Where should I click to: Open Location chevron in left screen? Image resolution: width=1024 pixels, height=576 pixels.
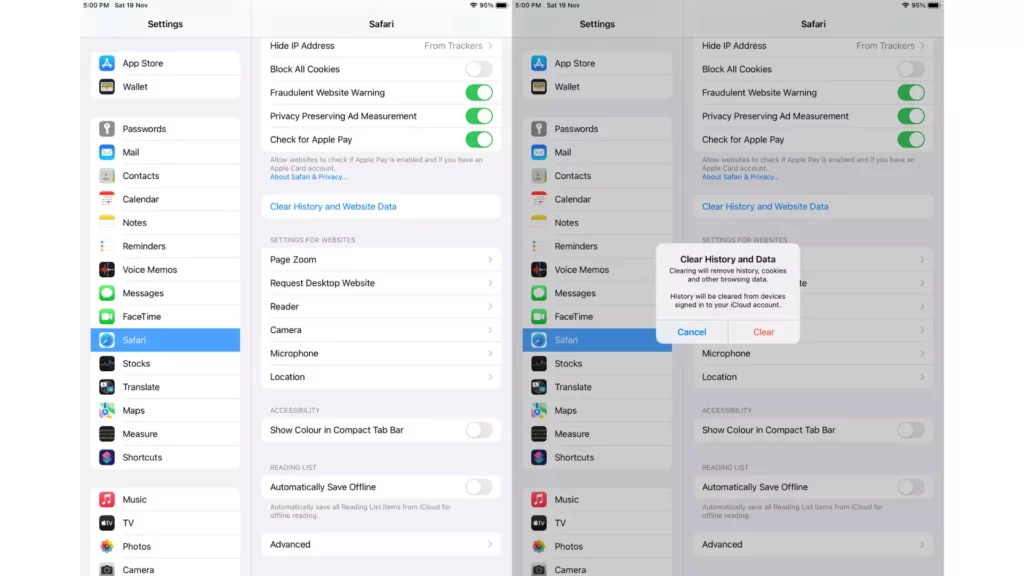pyautogui.click(x=490, y=377)
